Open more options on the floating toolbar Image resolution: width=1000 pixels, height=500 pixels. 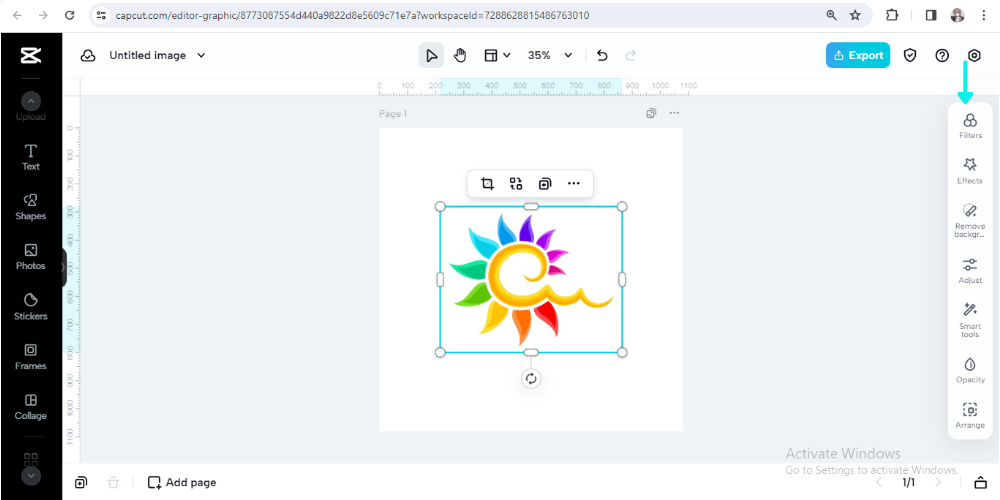[573, 184]
